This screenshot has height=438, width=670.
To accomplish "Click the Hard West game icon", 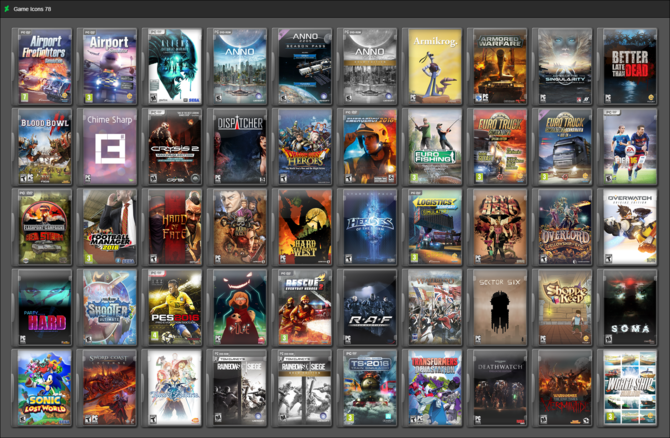I will pos(303,227).
